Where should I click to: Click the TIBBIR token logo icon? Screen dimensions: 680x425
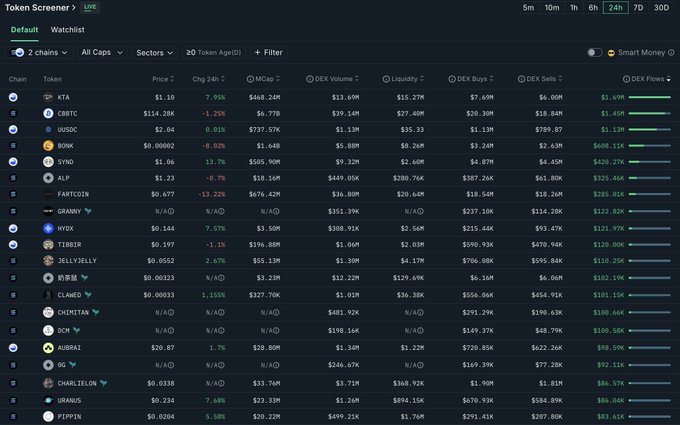(48, 245)
